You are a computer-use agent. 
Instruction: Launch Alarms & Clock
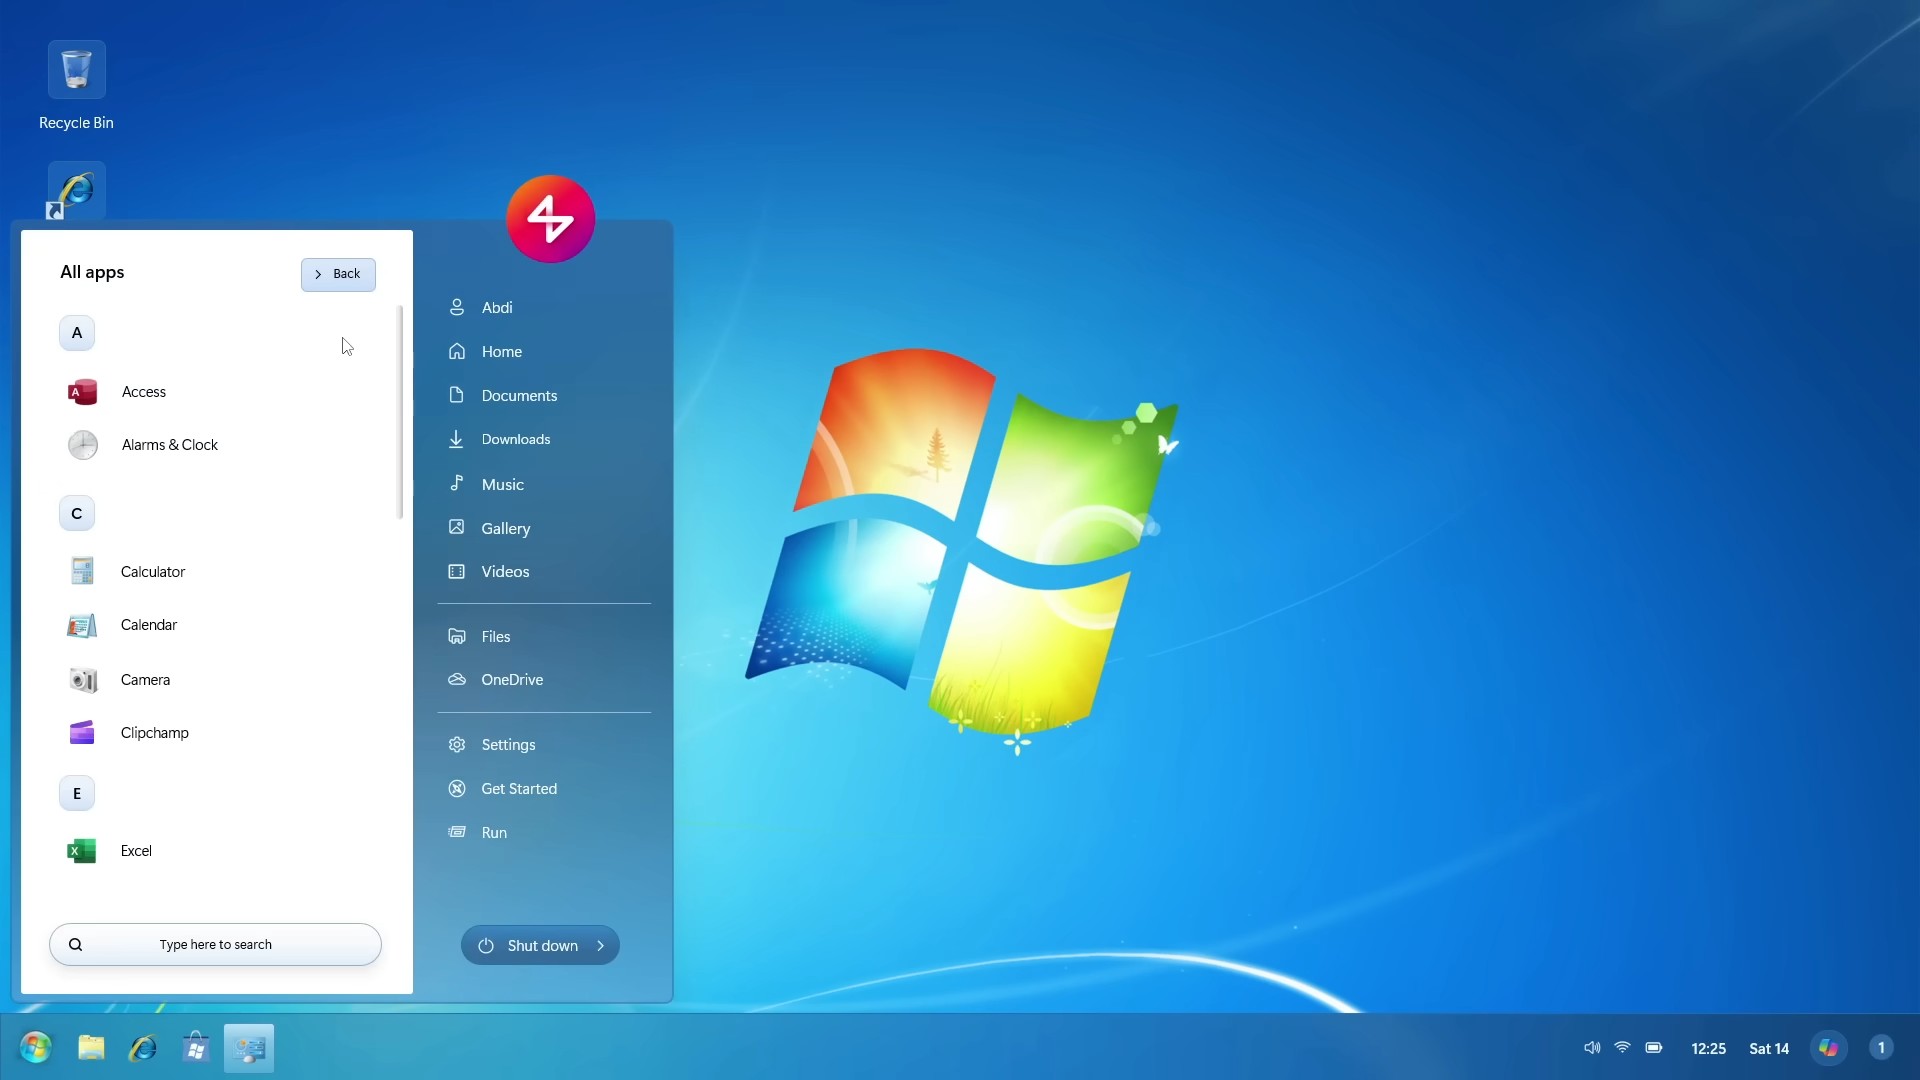click(169, 445)
